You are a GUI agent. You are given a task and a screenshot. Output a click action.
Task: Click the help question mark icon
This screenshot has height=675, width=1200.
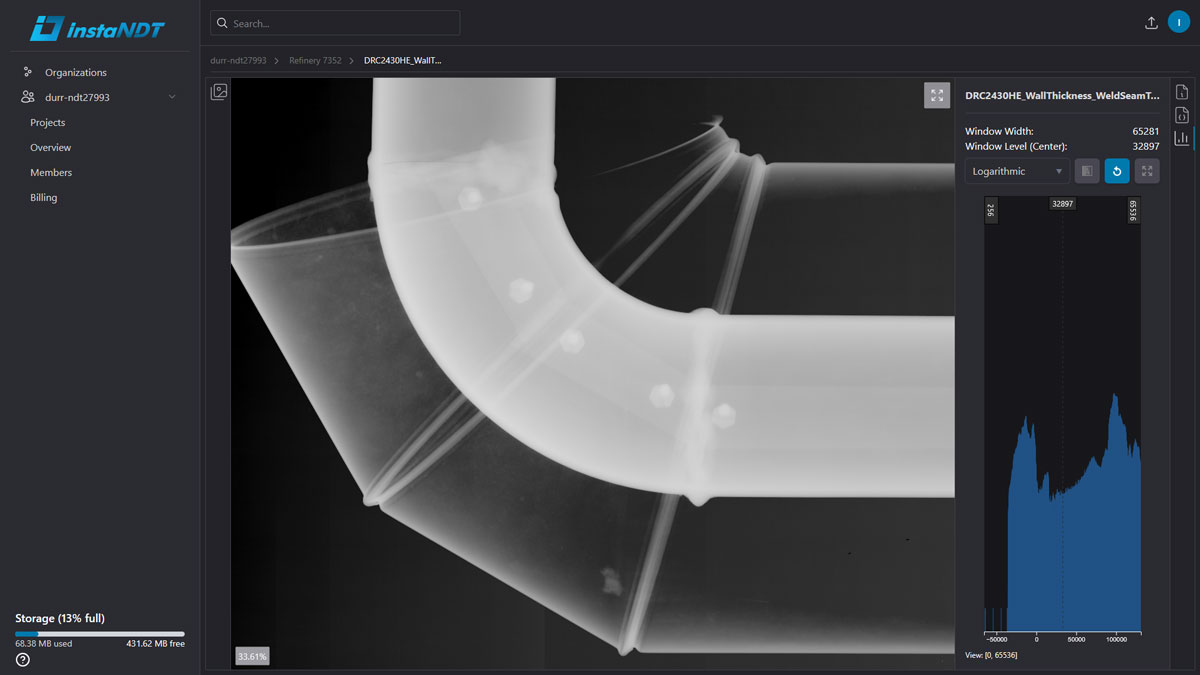click(x=23, y=660)
